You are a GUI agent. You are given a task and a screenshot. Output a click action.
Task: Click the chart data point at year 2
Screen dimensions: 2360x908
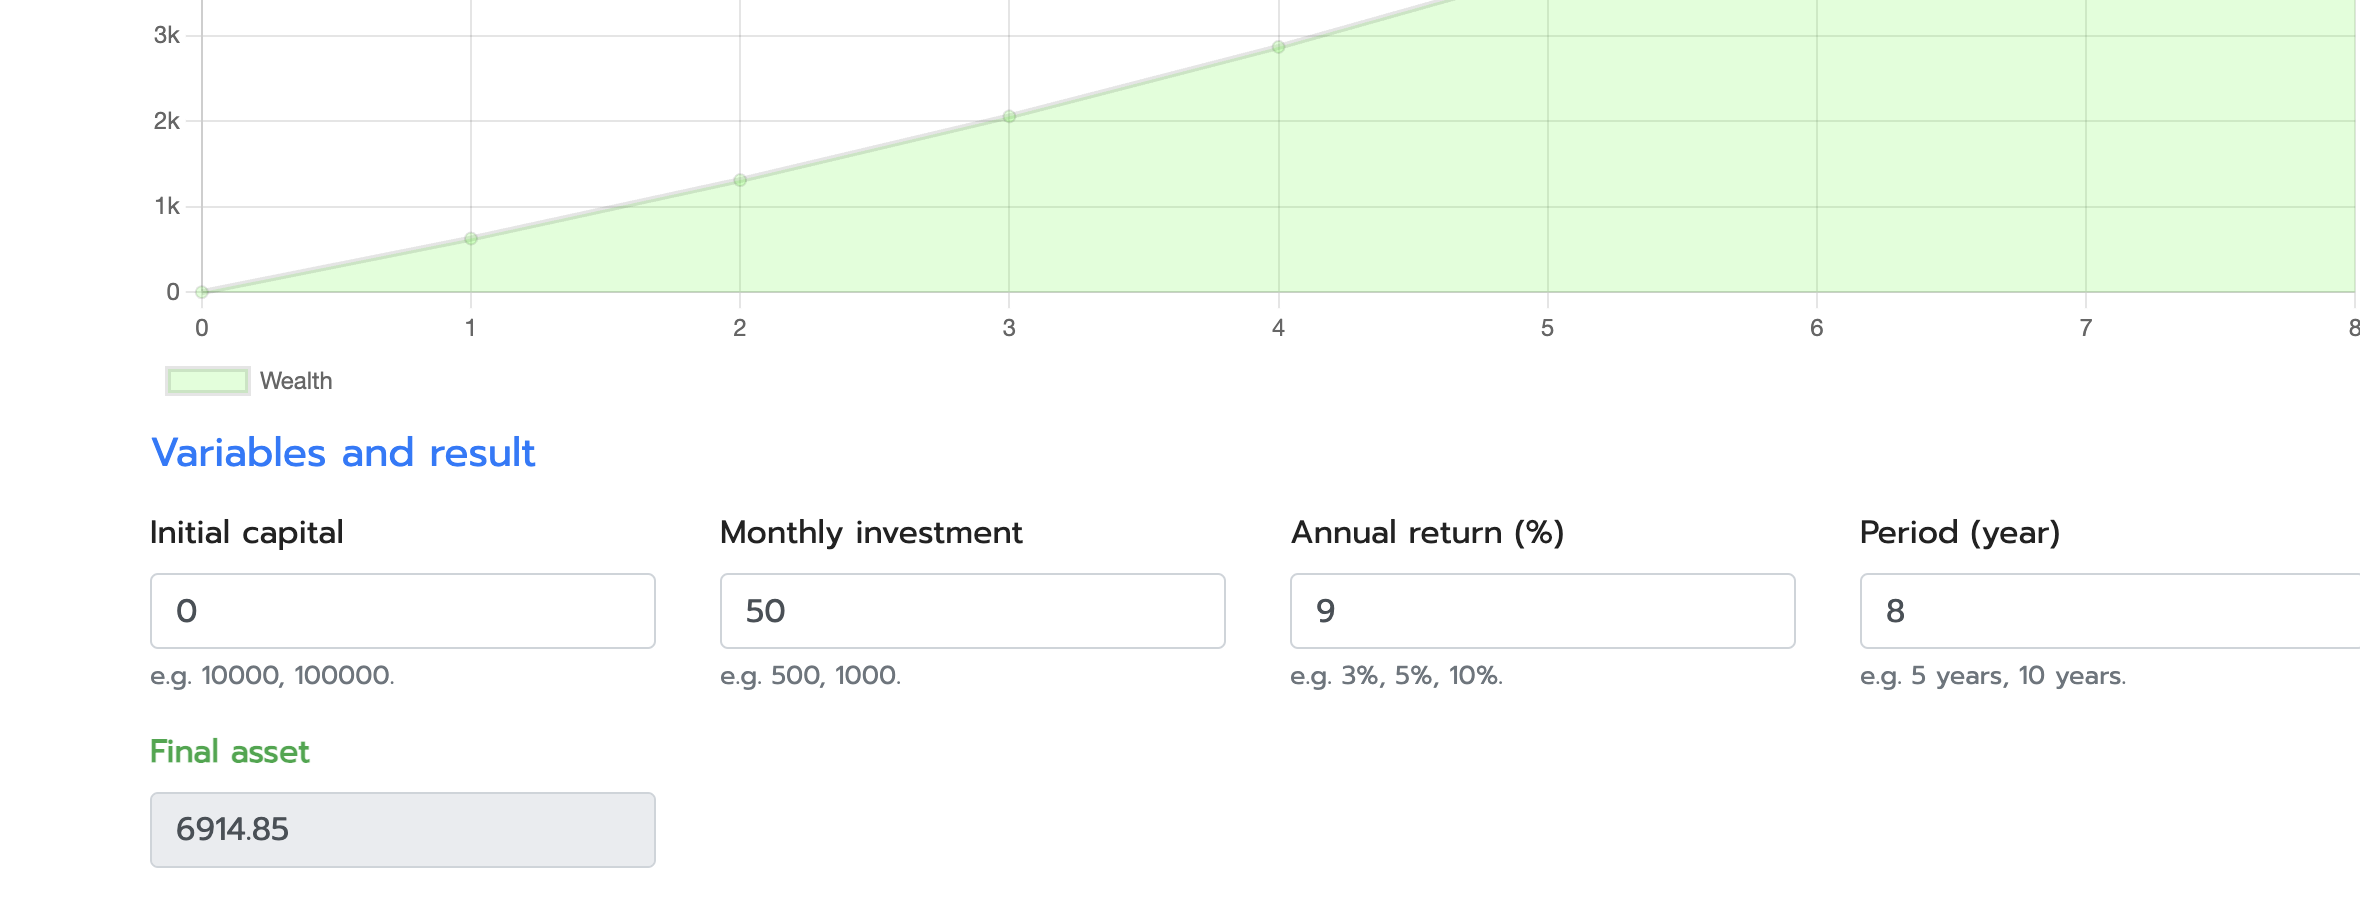[740, 181]
